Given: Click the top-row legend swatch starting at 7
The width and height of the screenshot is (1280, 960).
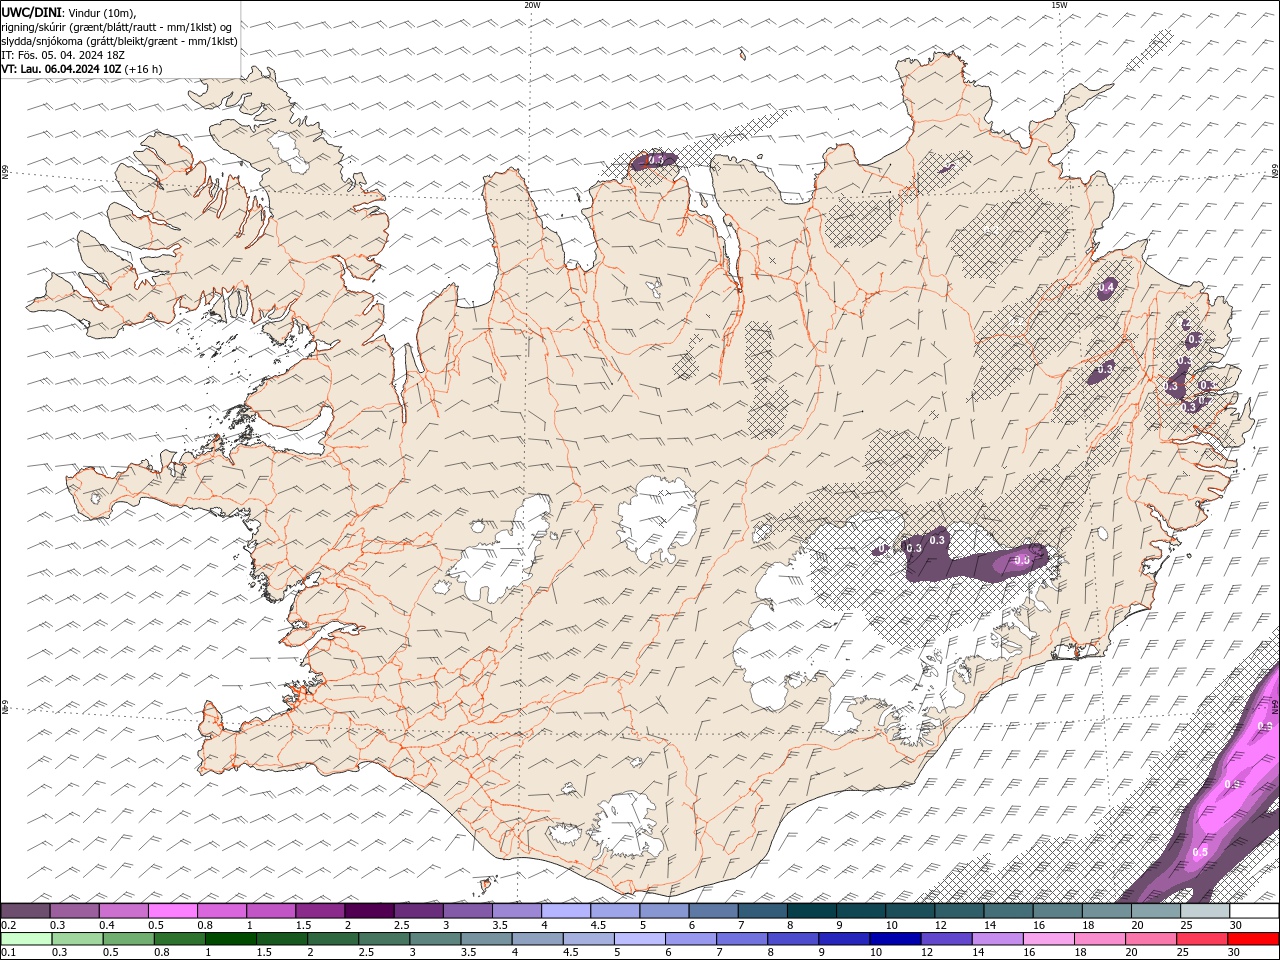Looking at the screenshot, I should point(763,911).
